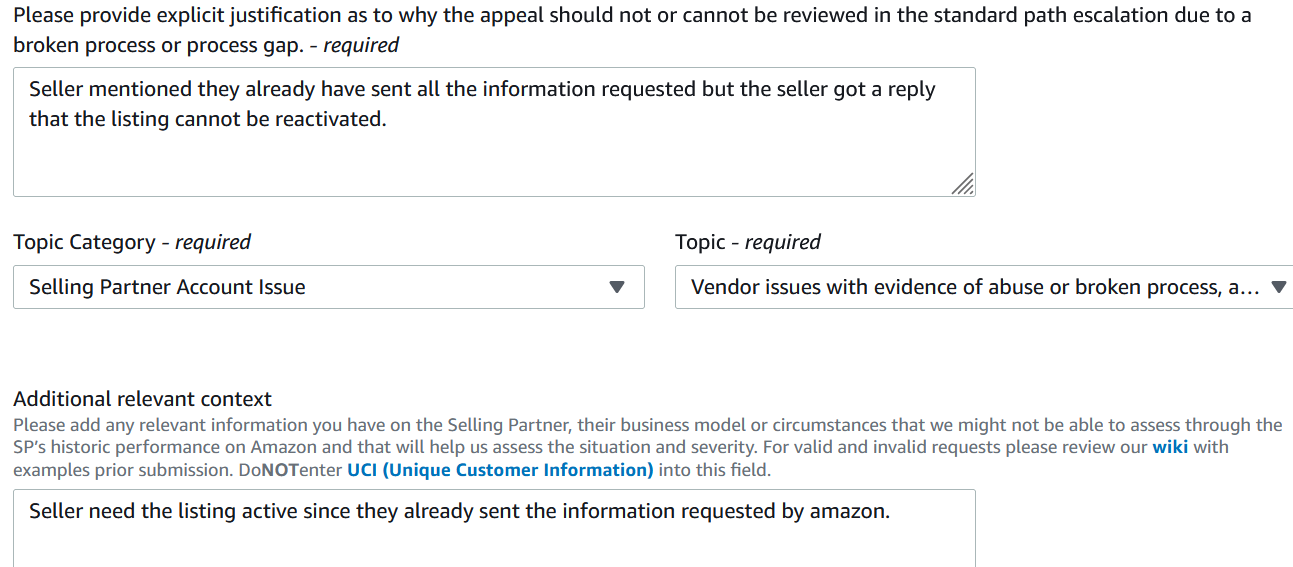Open the Topic Category combo box

click(x=328, y=287)
